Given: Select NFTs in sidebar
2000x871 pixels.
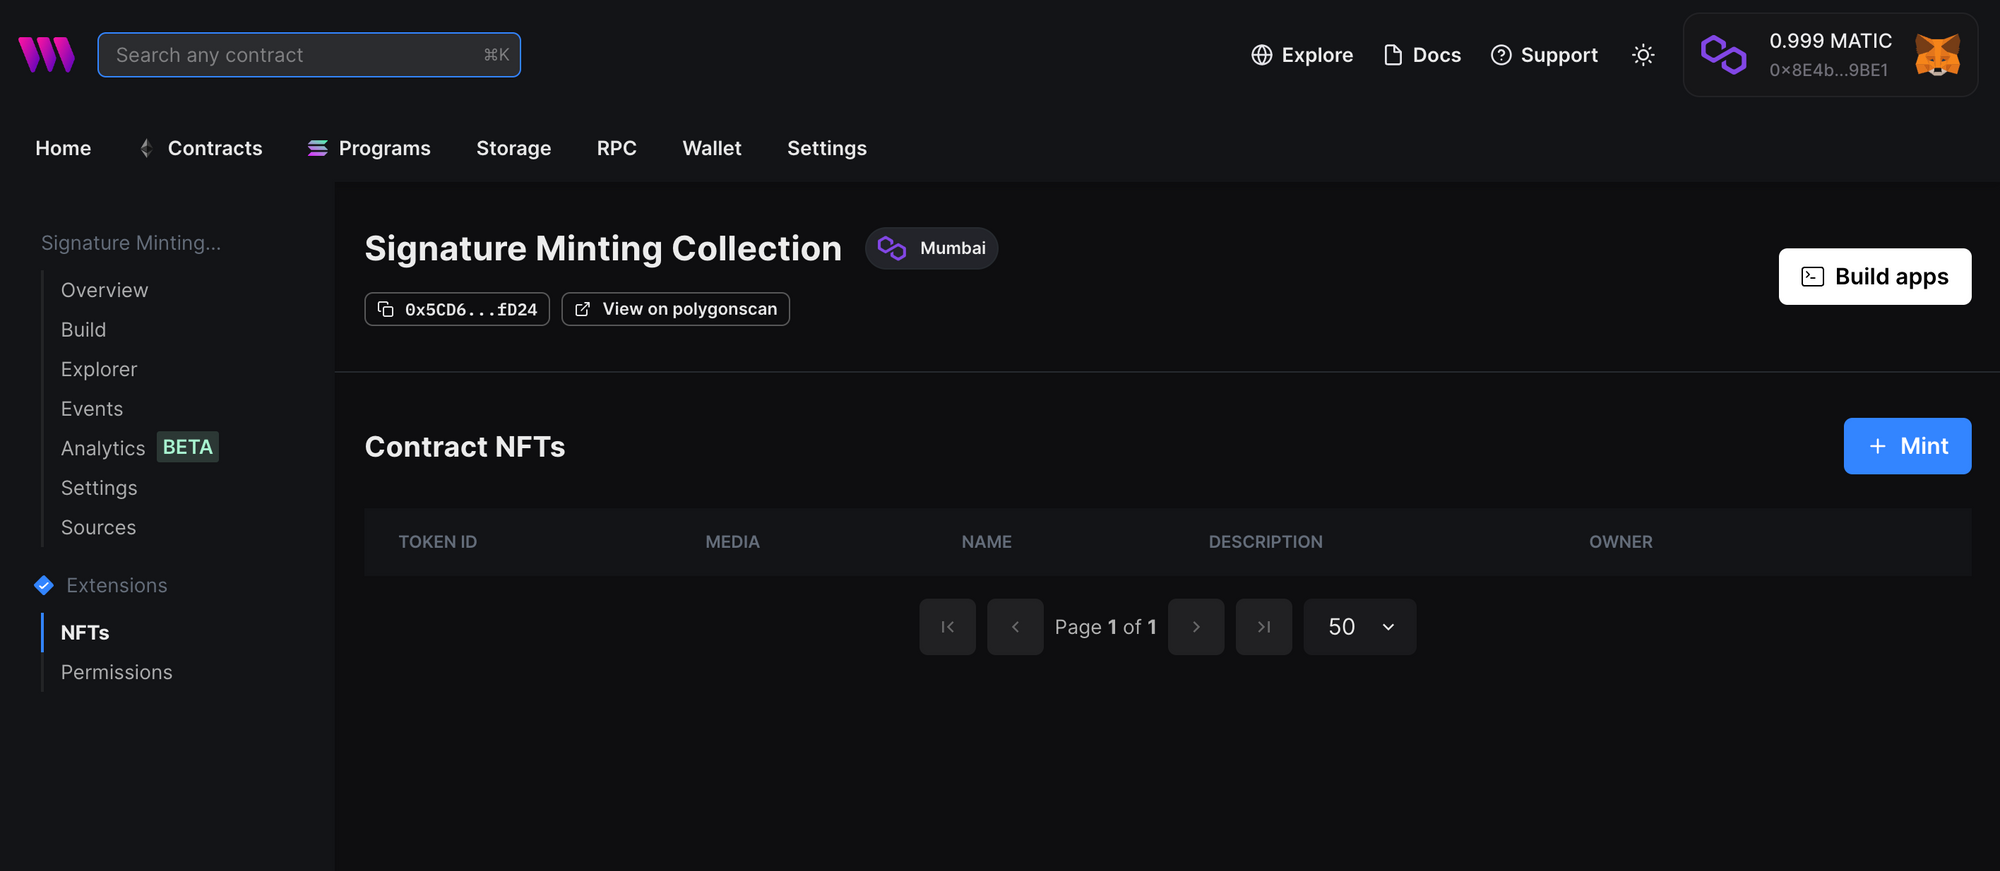Looking at the screenshot, I should coord(85,633).
